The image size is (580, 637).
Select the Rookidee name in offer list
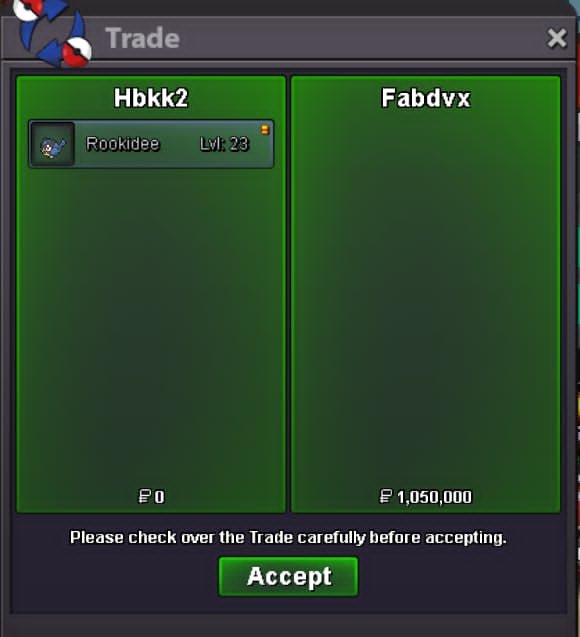tap(123, 144)
